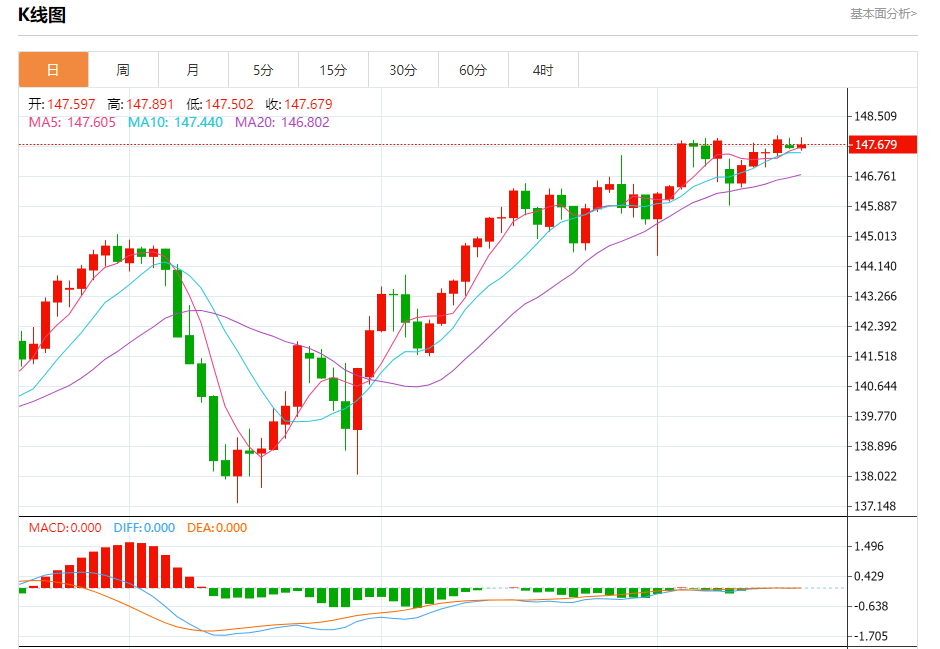Open the 基本面分析 link
This screenshot has height=649, width=940.
tap(883, 13)
